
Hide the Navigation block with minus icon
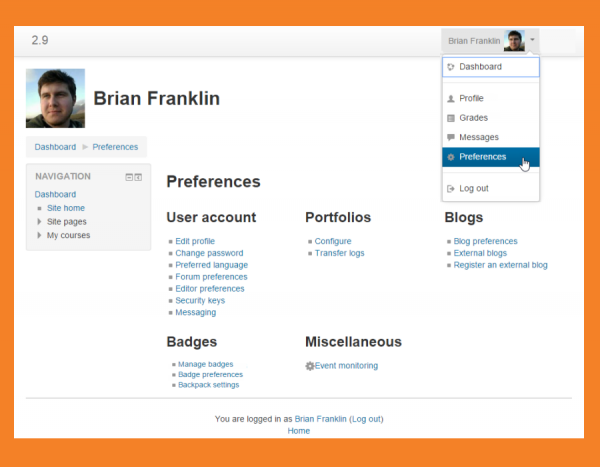(x=129, y=177)
